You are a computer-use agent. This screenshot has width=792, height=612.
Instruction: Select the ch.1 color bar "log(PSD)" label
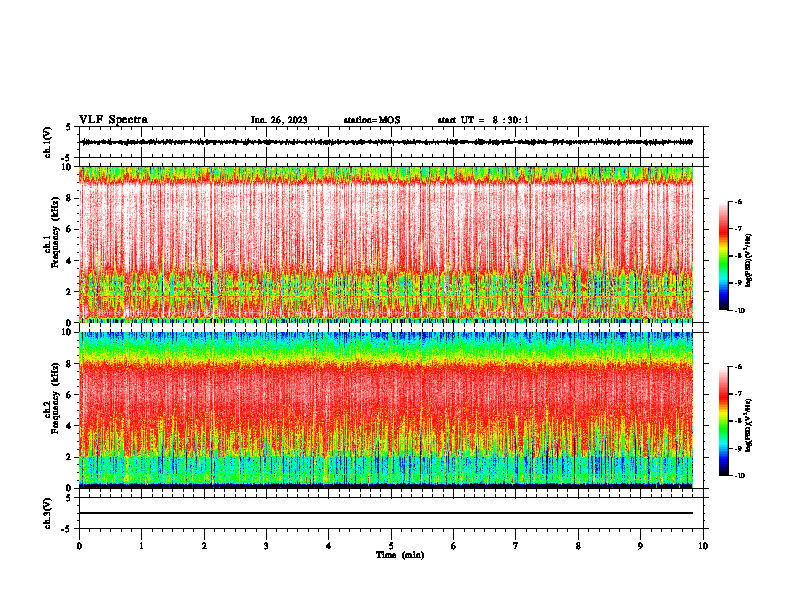749,261
